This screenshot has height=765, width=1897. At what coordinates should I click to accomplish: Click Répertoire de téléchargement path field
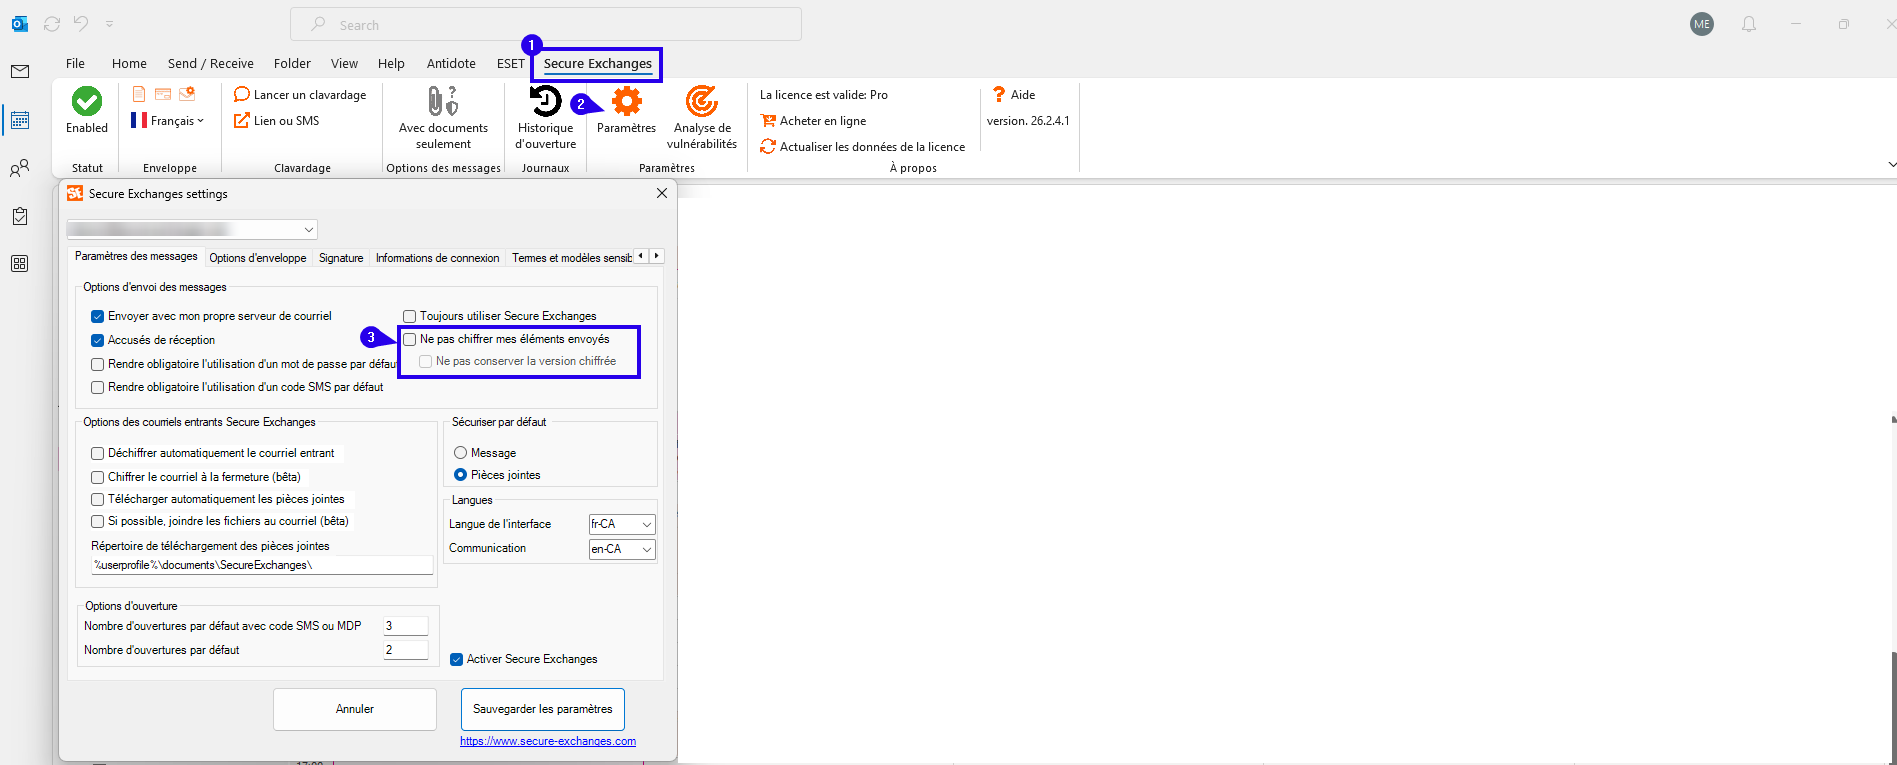262,565
